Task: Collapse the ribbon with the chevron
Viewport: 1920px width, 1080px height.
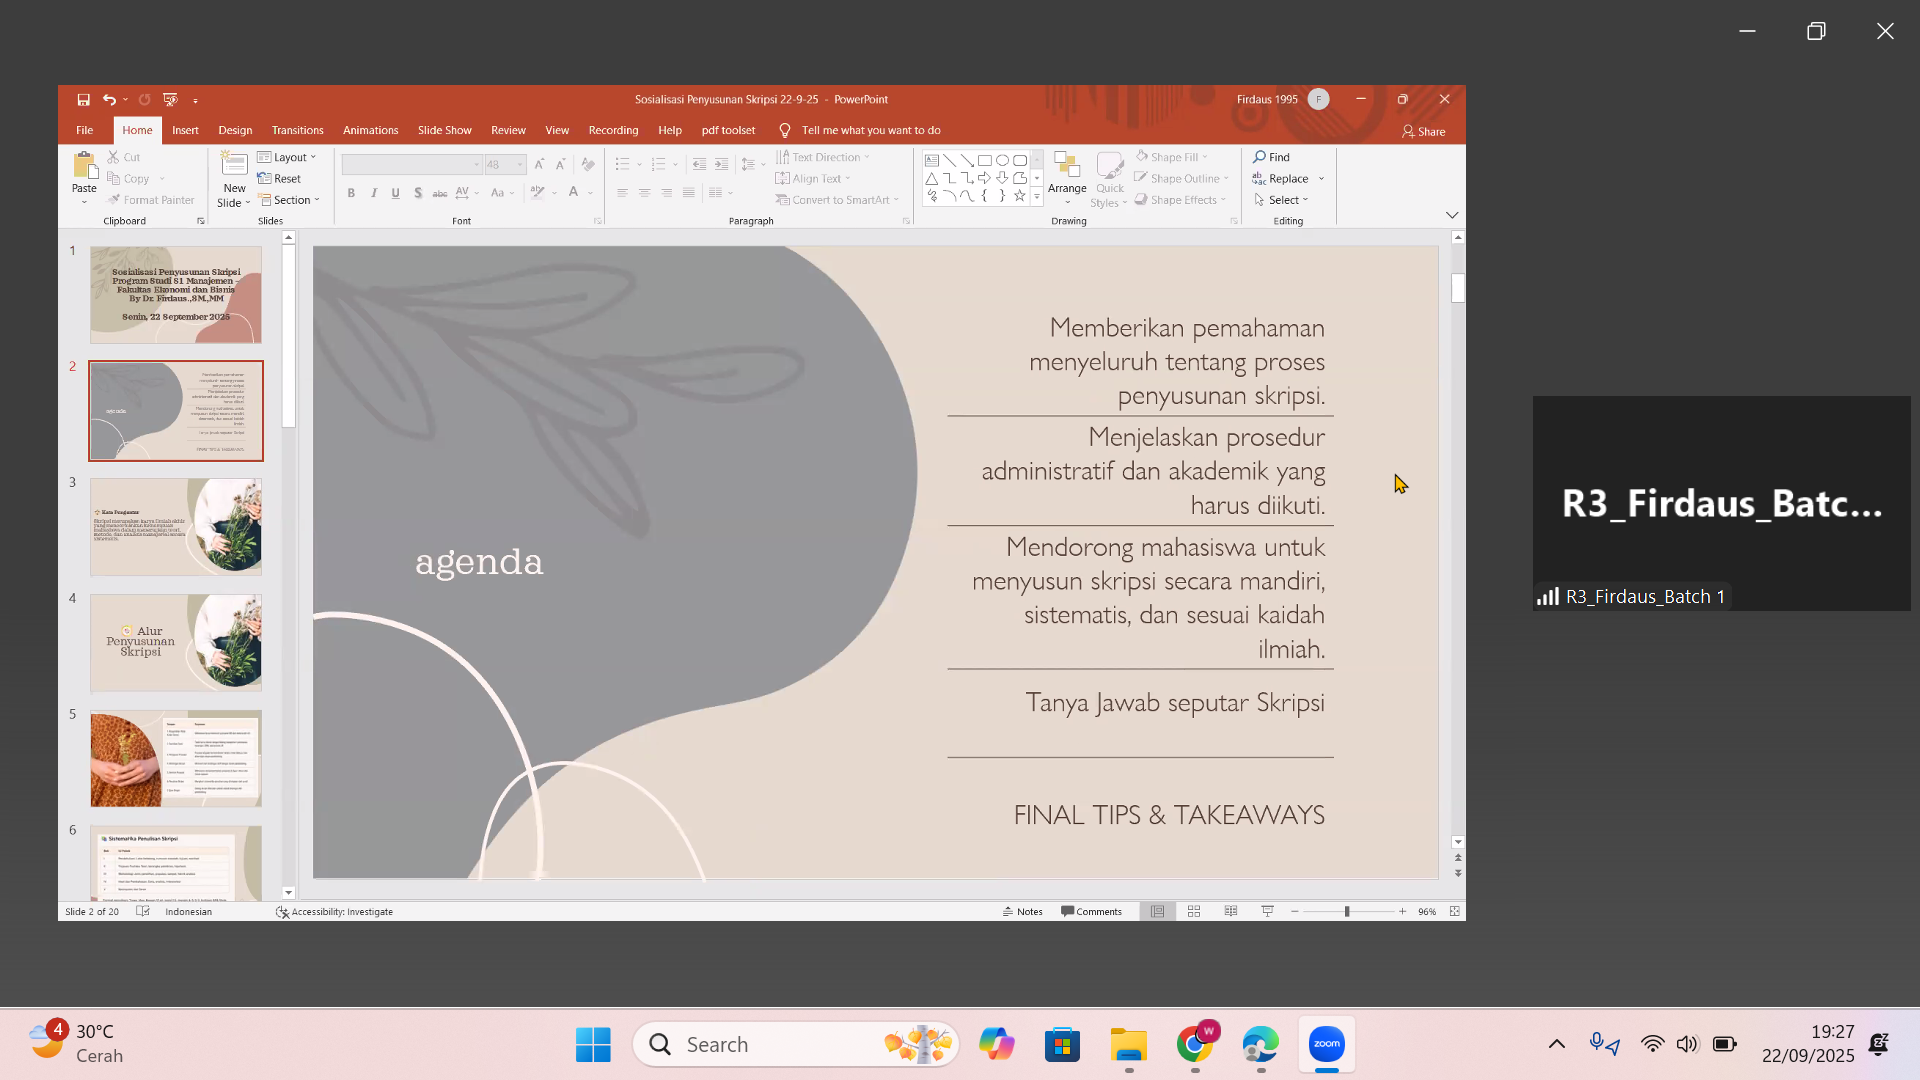Action: pos(1452,215)
